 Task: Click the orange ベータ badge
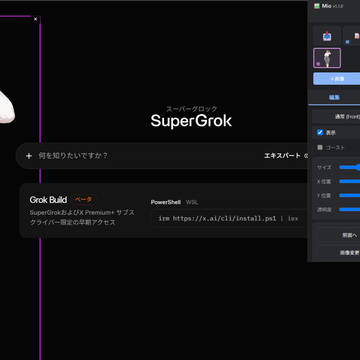click(83, 199)
